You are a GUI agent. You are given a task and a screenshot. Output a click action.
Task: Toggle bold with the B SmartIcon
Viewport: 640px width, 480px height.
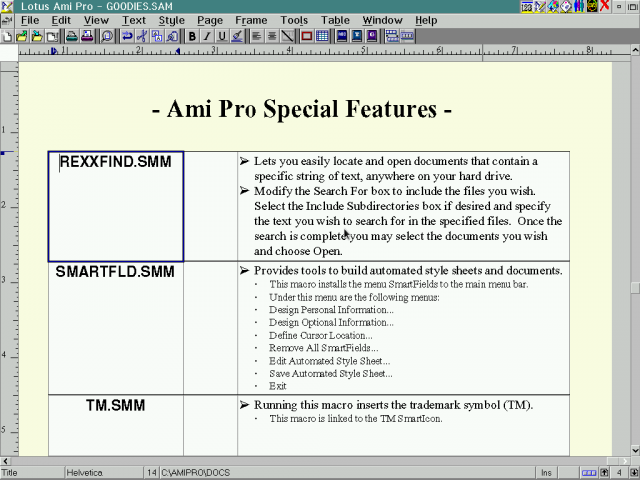click(192, 36)
